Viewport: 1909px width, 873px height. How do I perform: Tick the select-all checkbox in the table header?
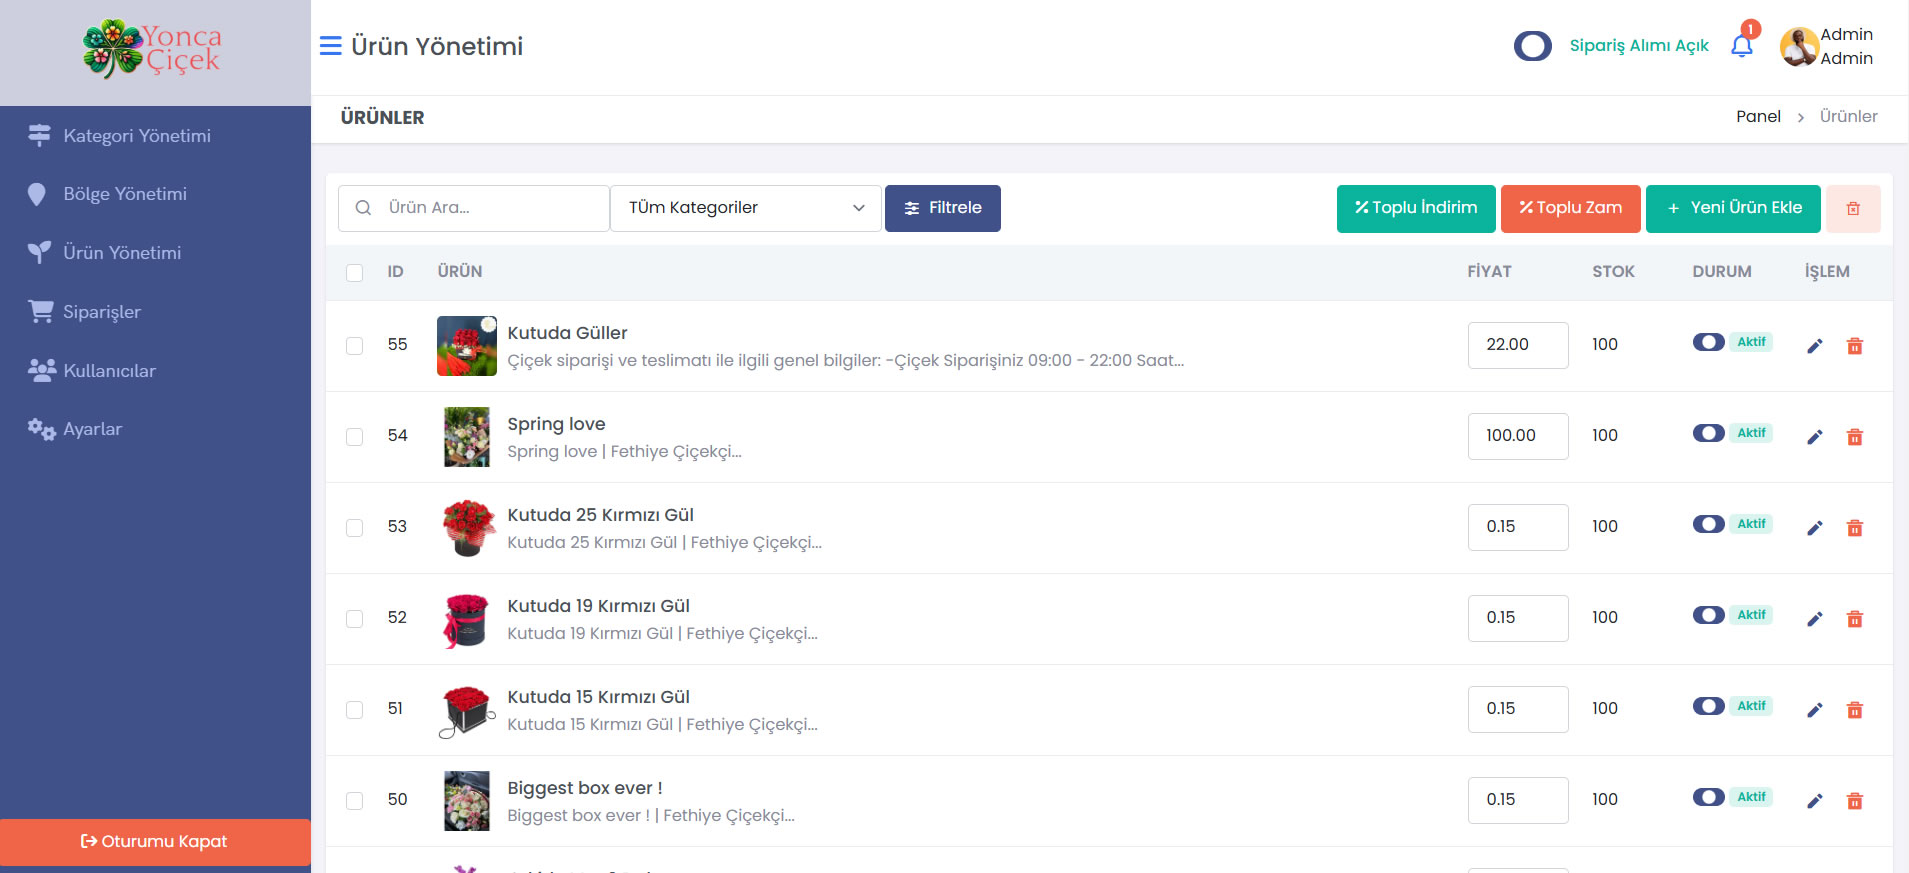pos(354,273)
